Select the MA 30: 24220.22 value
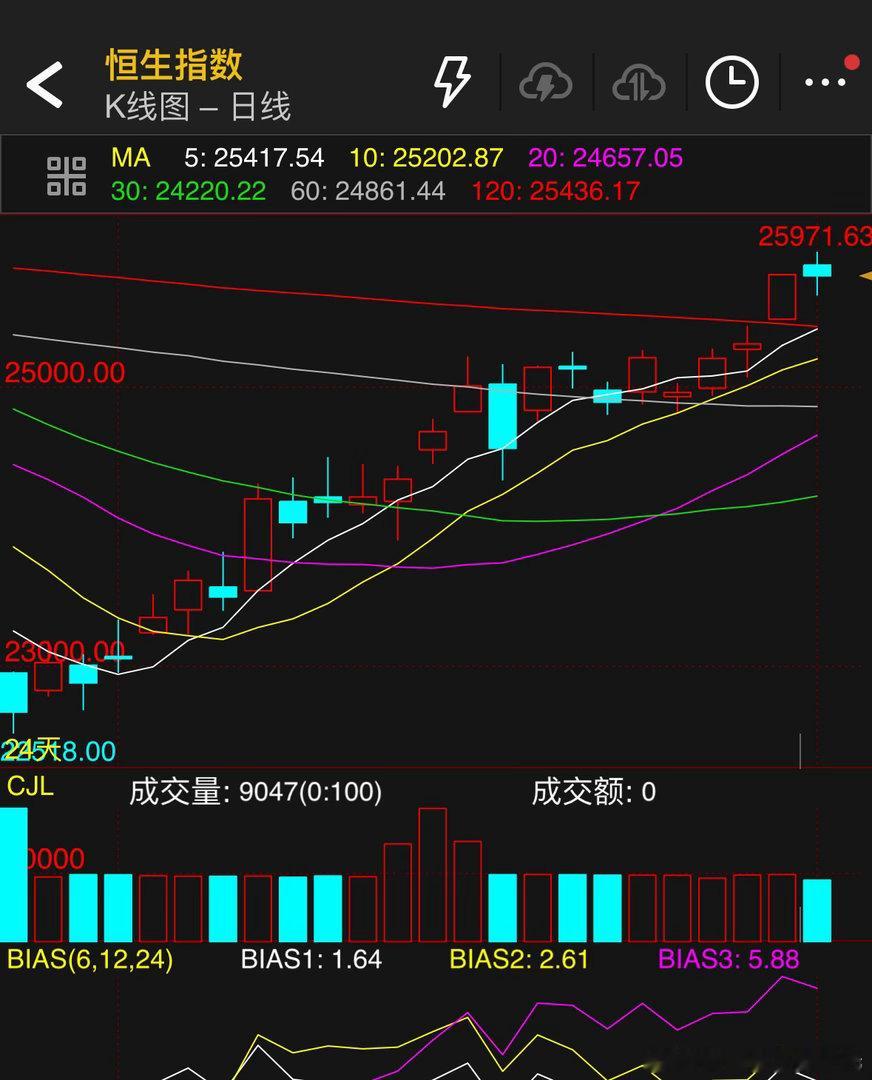 (188, 191)
